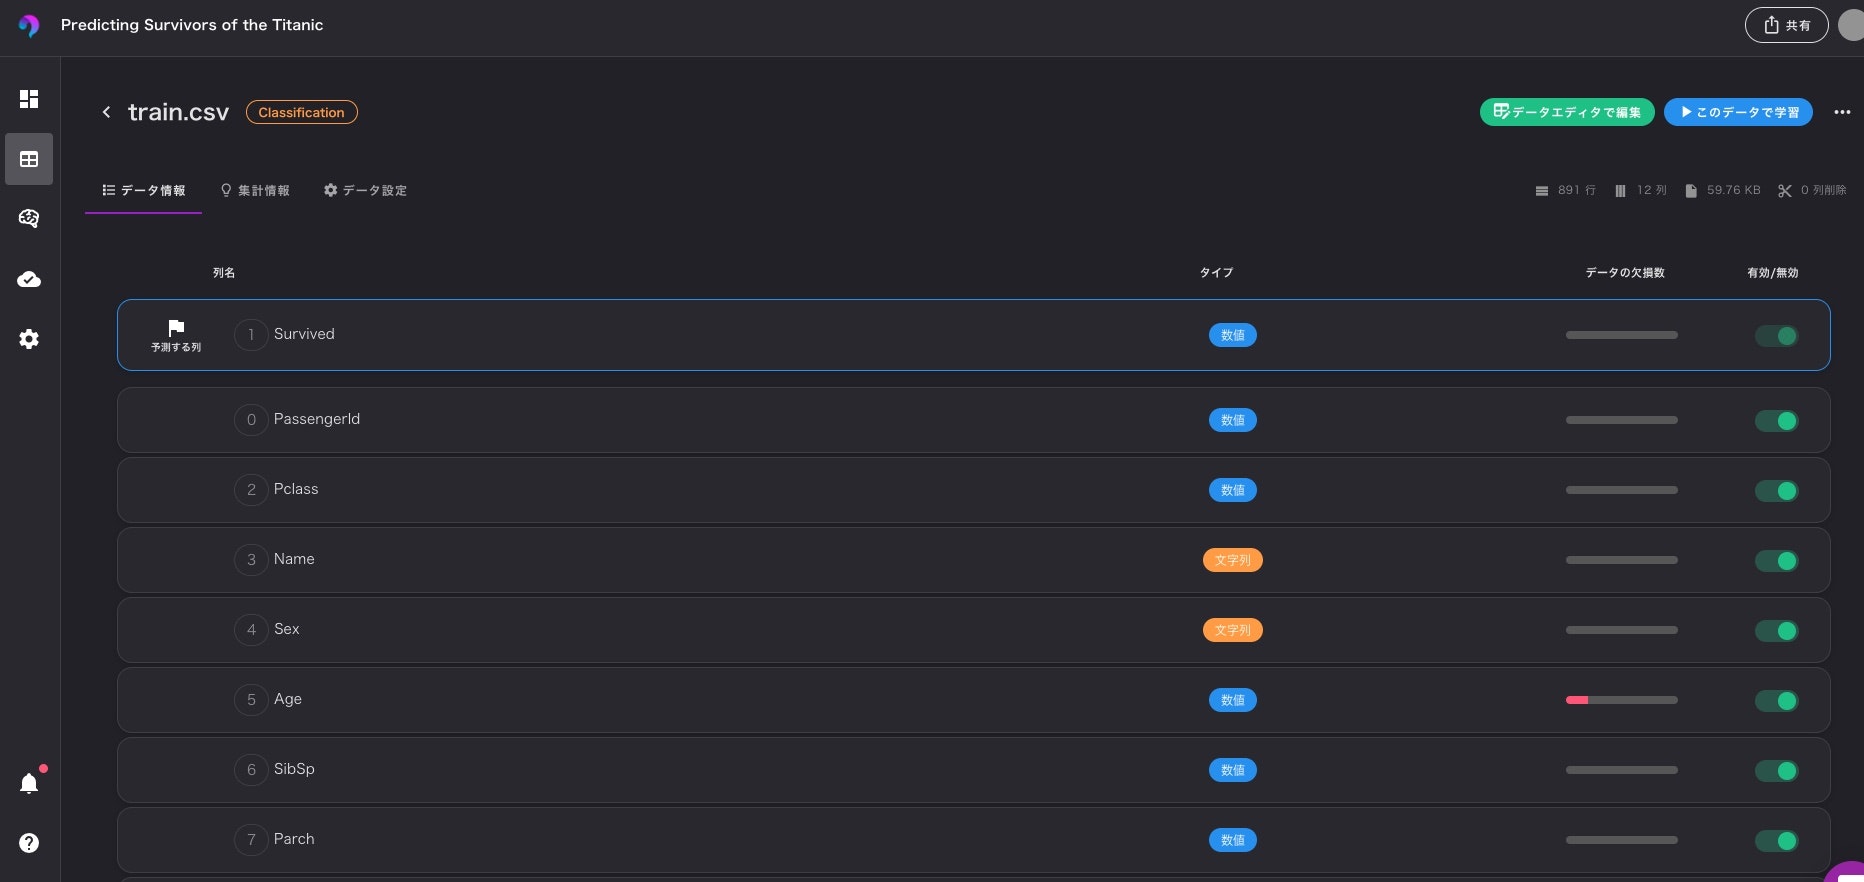The image size is (1864, 882).
Task: Open type badge 文字列 for Name
Action: [x=1232, y=560]
